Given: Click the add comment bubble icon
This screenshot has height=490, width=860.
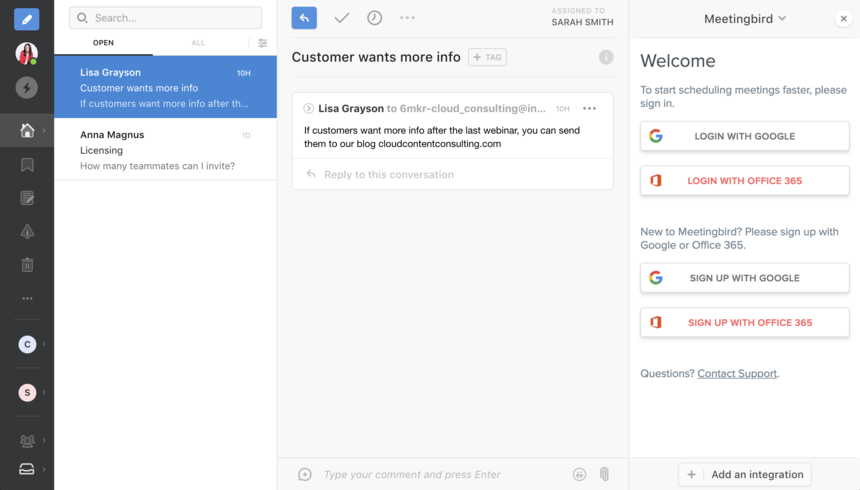Looking at the screenshot, I should coord(305,475).
